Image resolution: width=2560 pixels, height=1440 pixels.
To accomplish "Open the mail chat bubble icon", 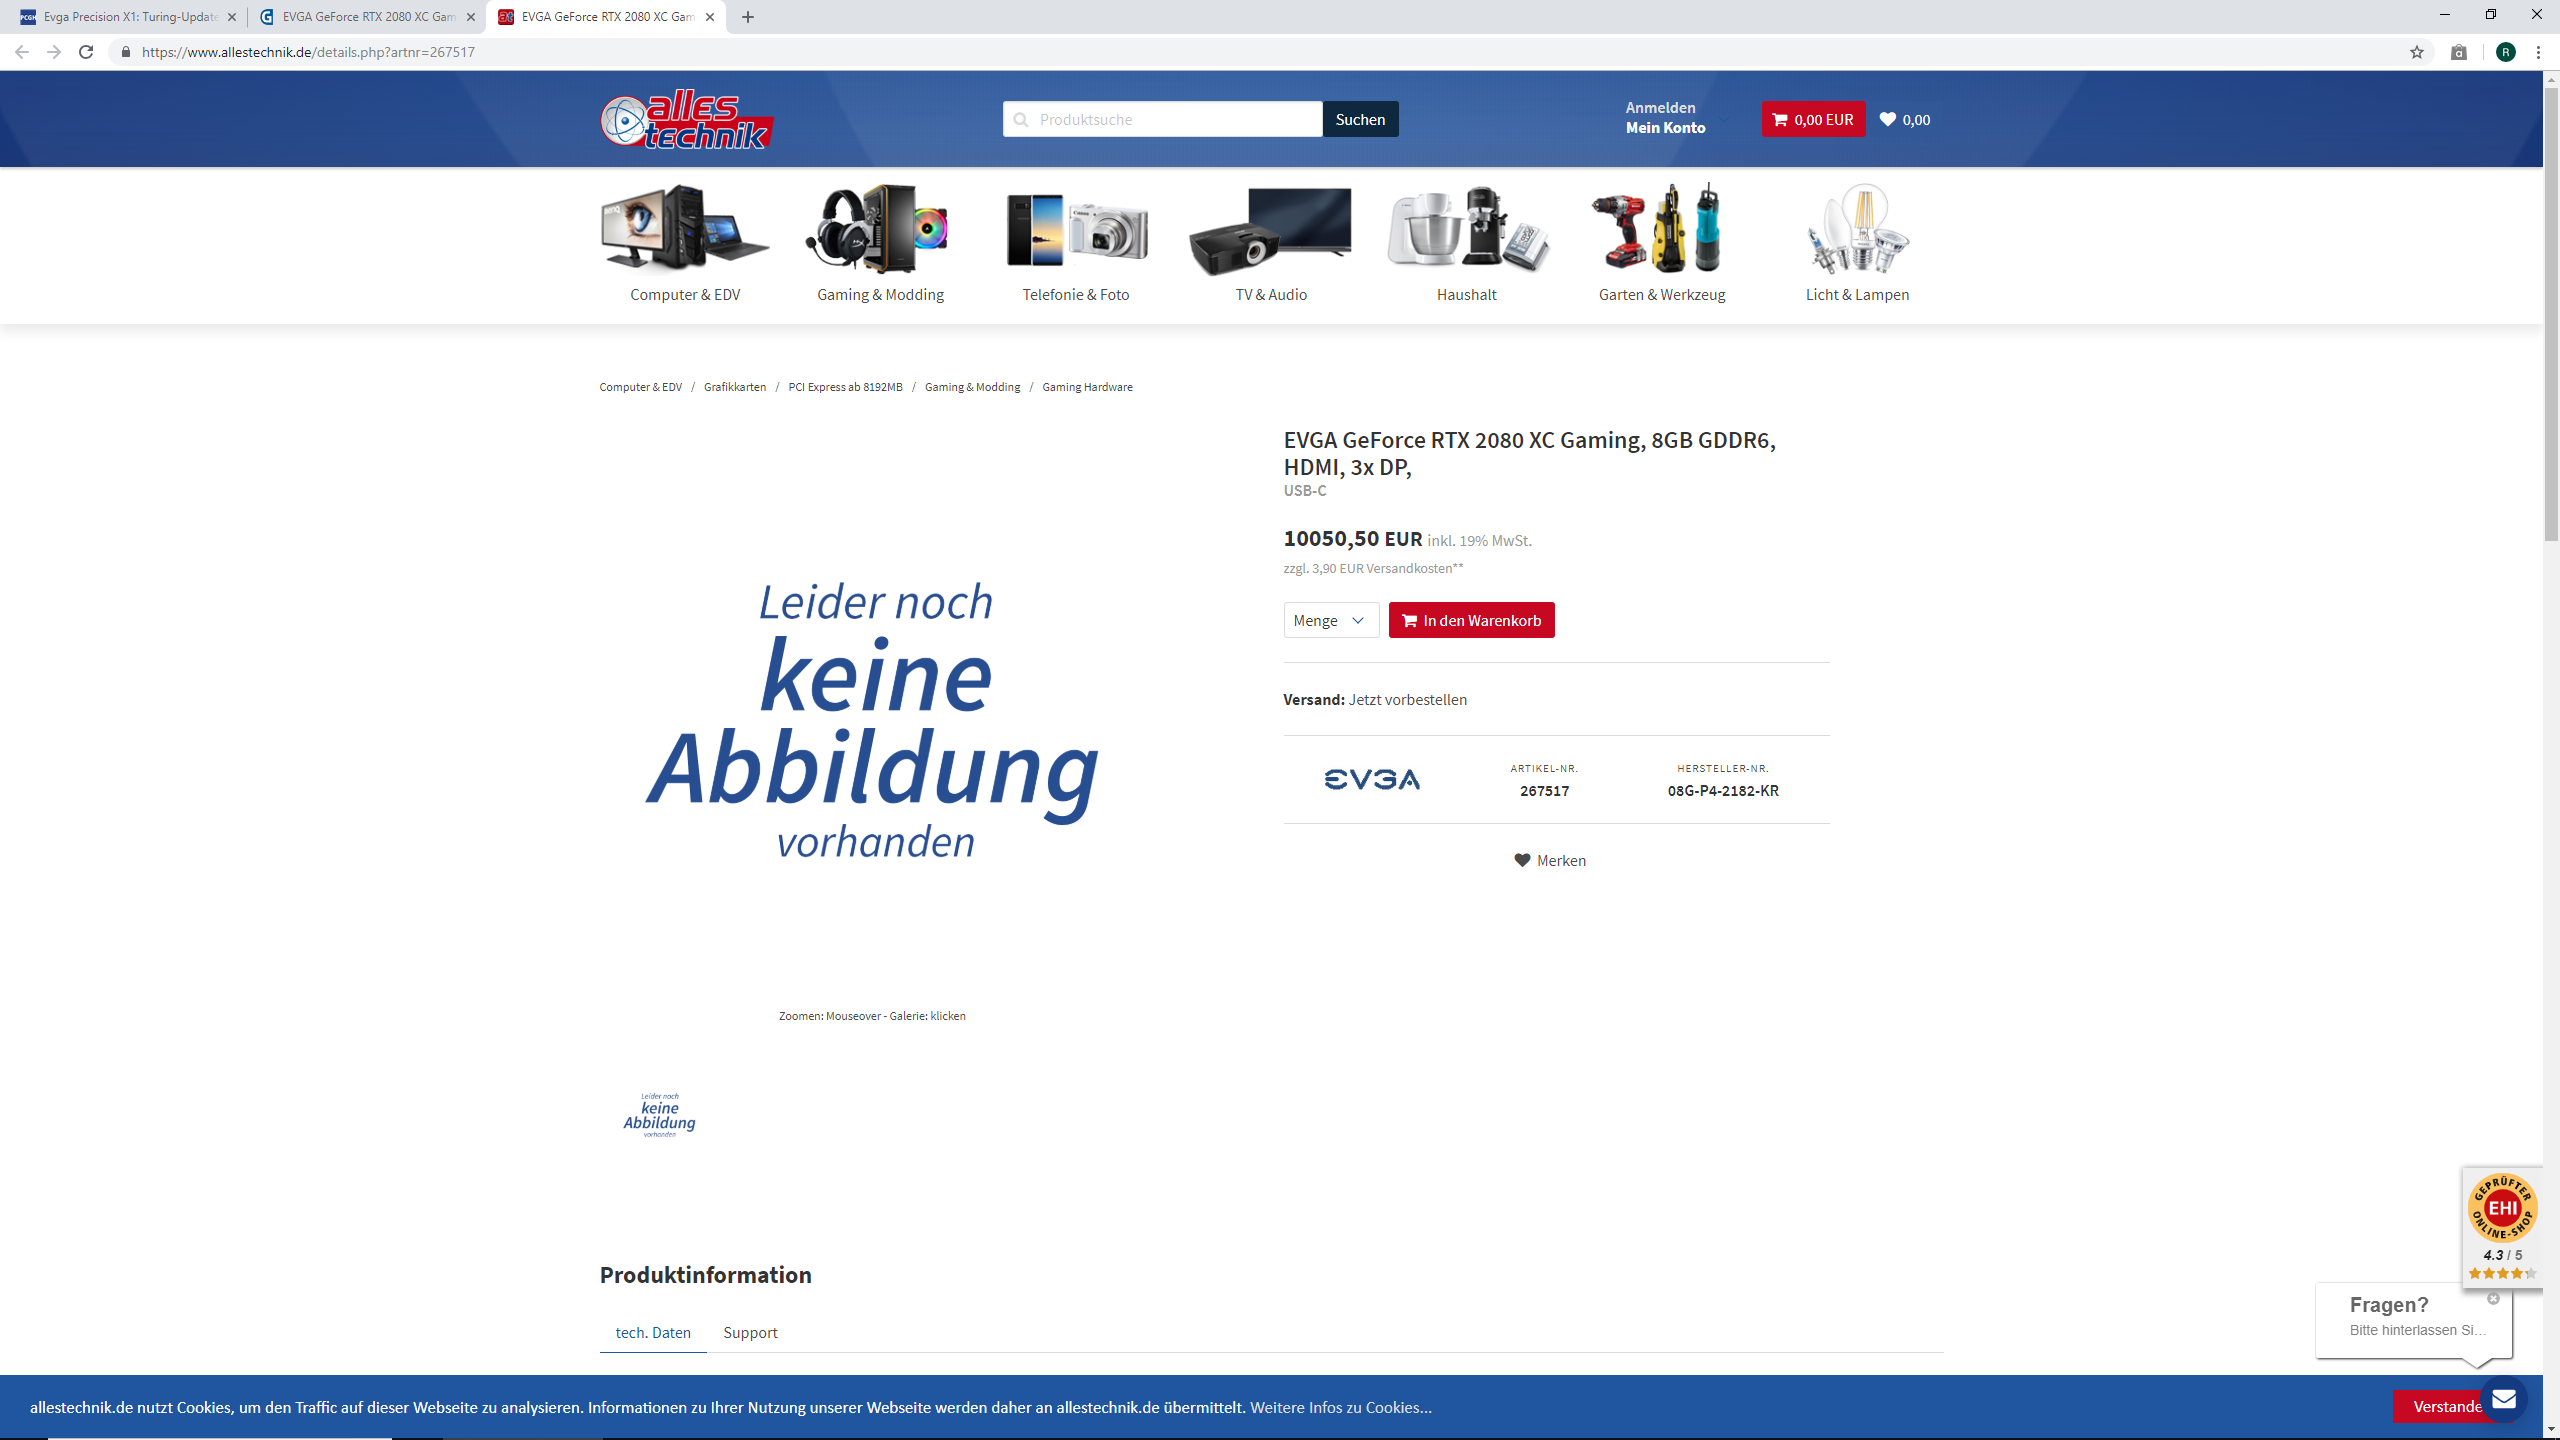I will point(2503,1399).
